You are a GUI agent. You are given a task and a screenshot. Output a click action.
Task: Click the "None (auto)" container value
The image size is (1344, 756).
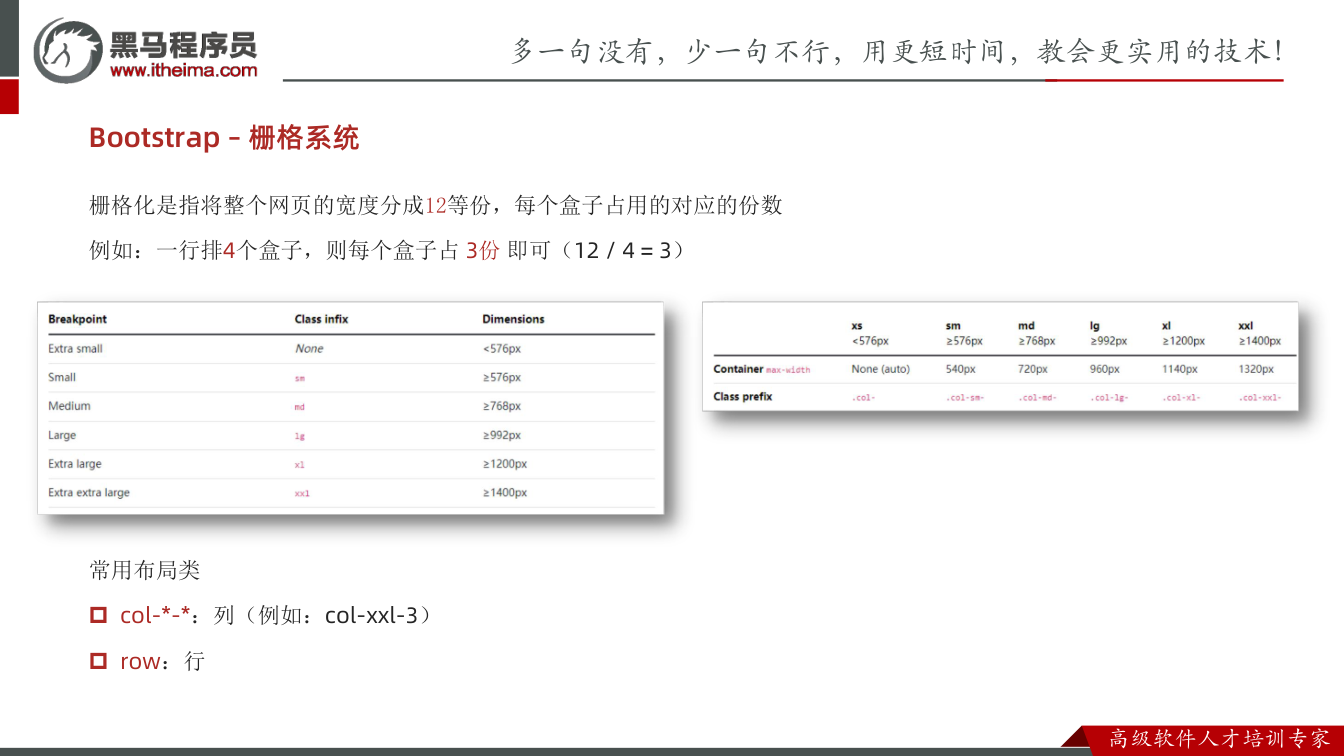point(881,369)
